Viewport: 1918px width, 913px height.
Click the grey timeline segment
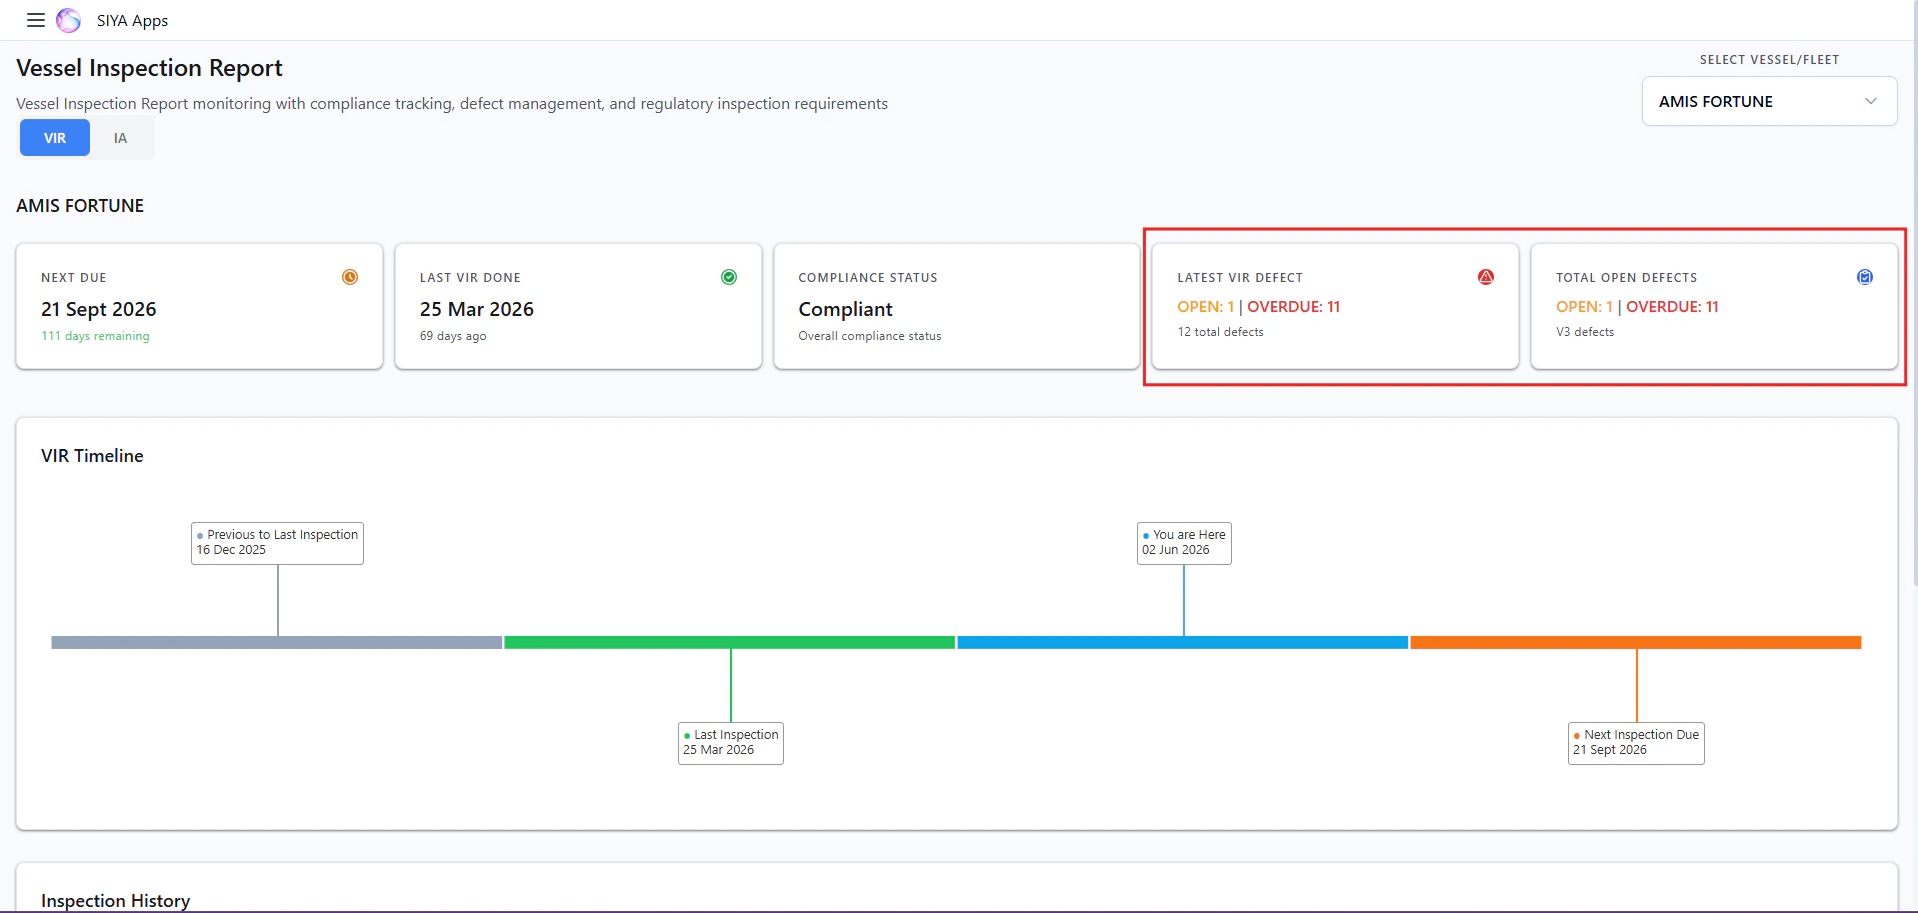tap(277, 642)
